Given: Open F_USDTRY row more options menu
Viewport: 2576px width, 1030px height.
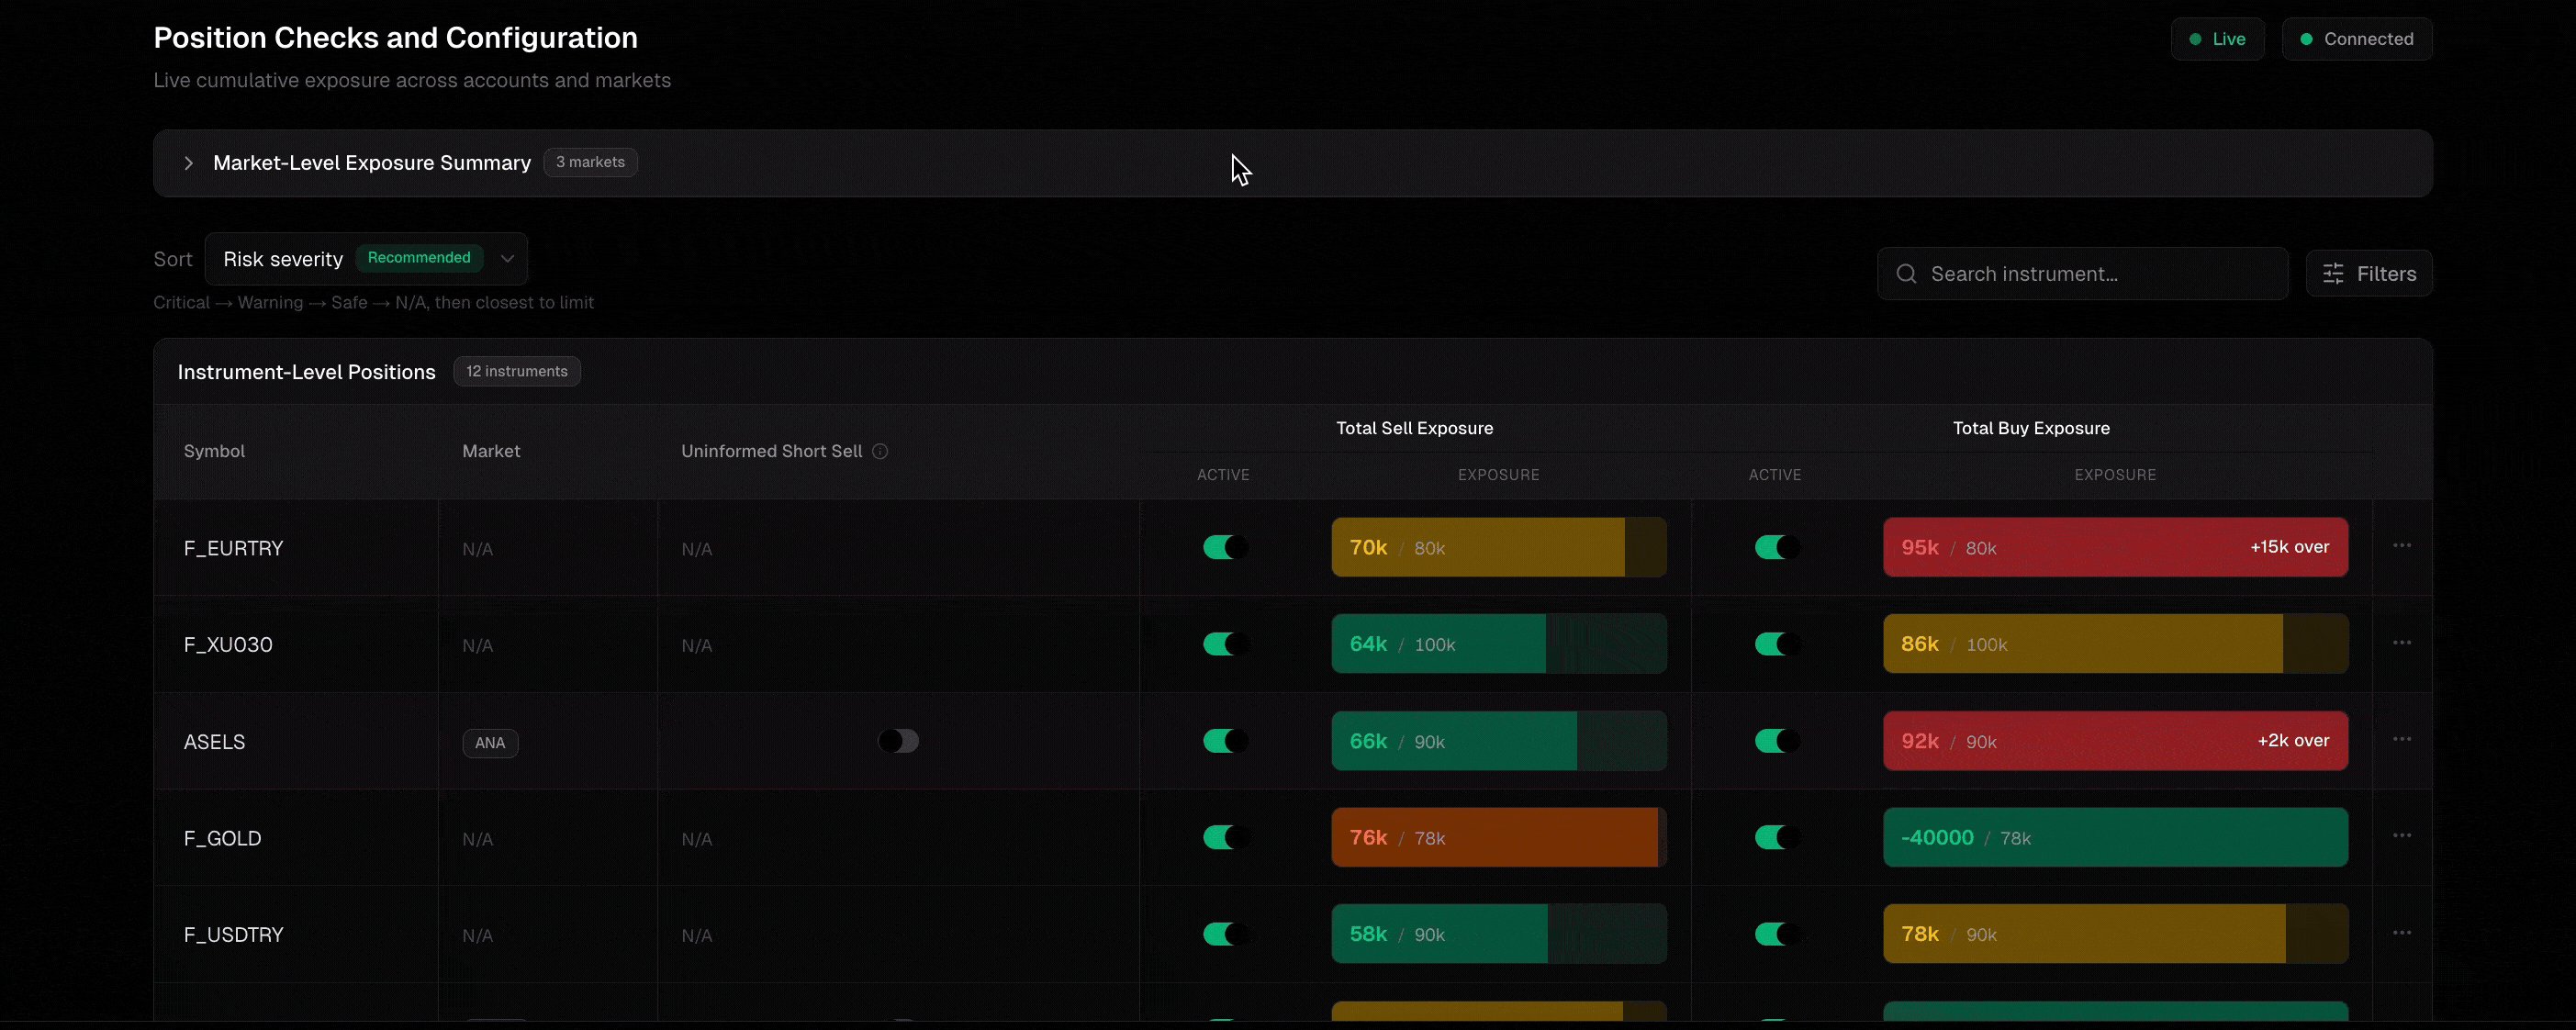Looking at the screenshot, I should (2402, 933).
